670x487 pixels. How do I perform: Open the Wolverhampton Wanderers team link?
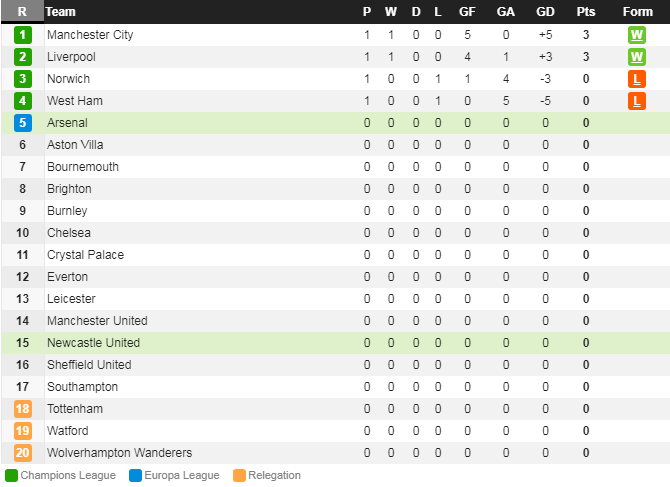120,453
